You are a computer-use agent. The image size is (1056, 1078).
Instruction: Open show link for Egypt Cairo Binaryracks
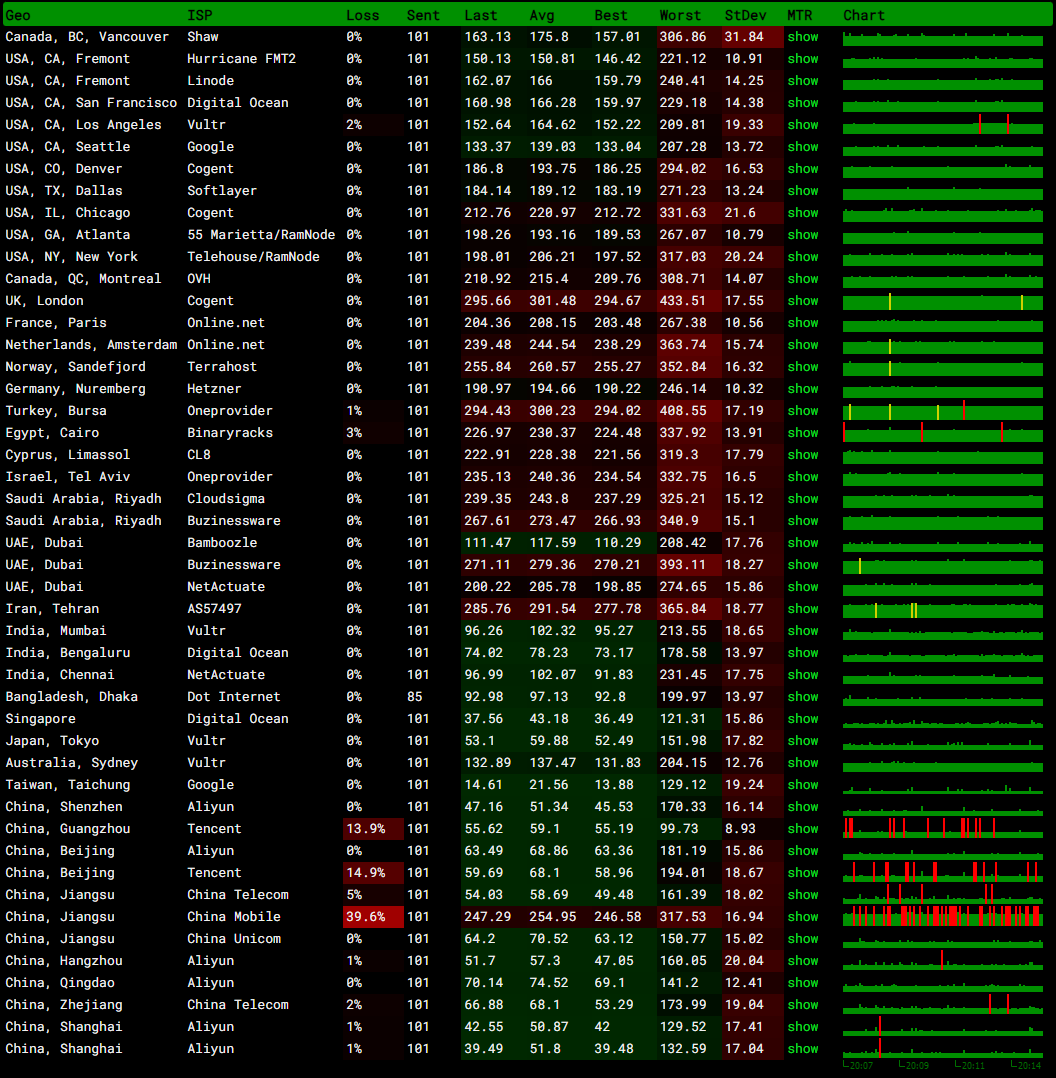(x=802, y=433)
